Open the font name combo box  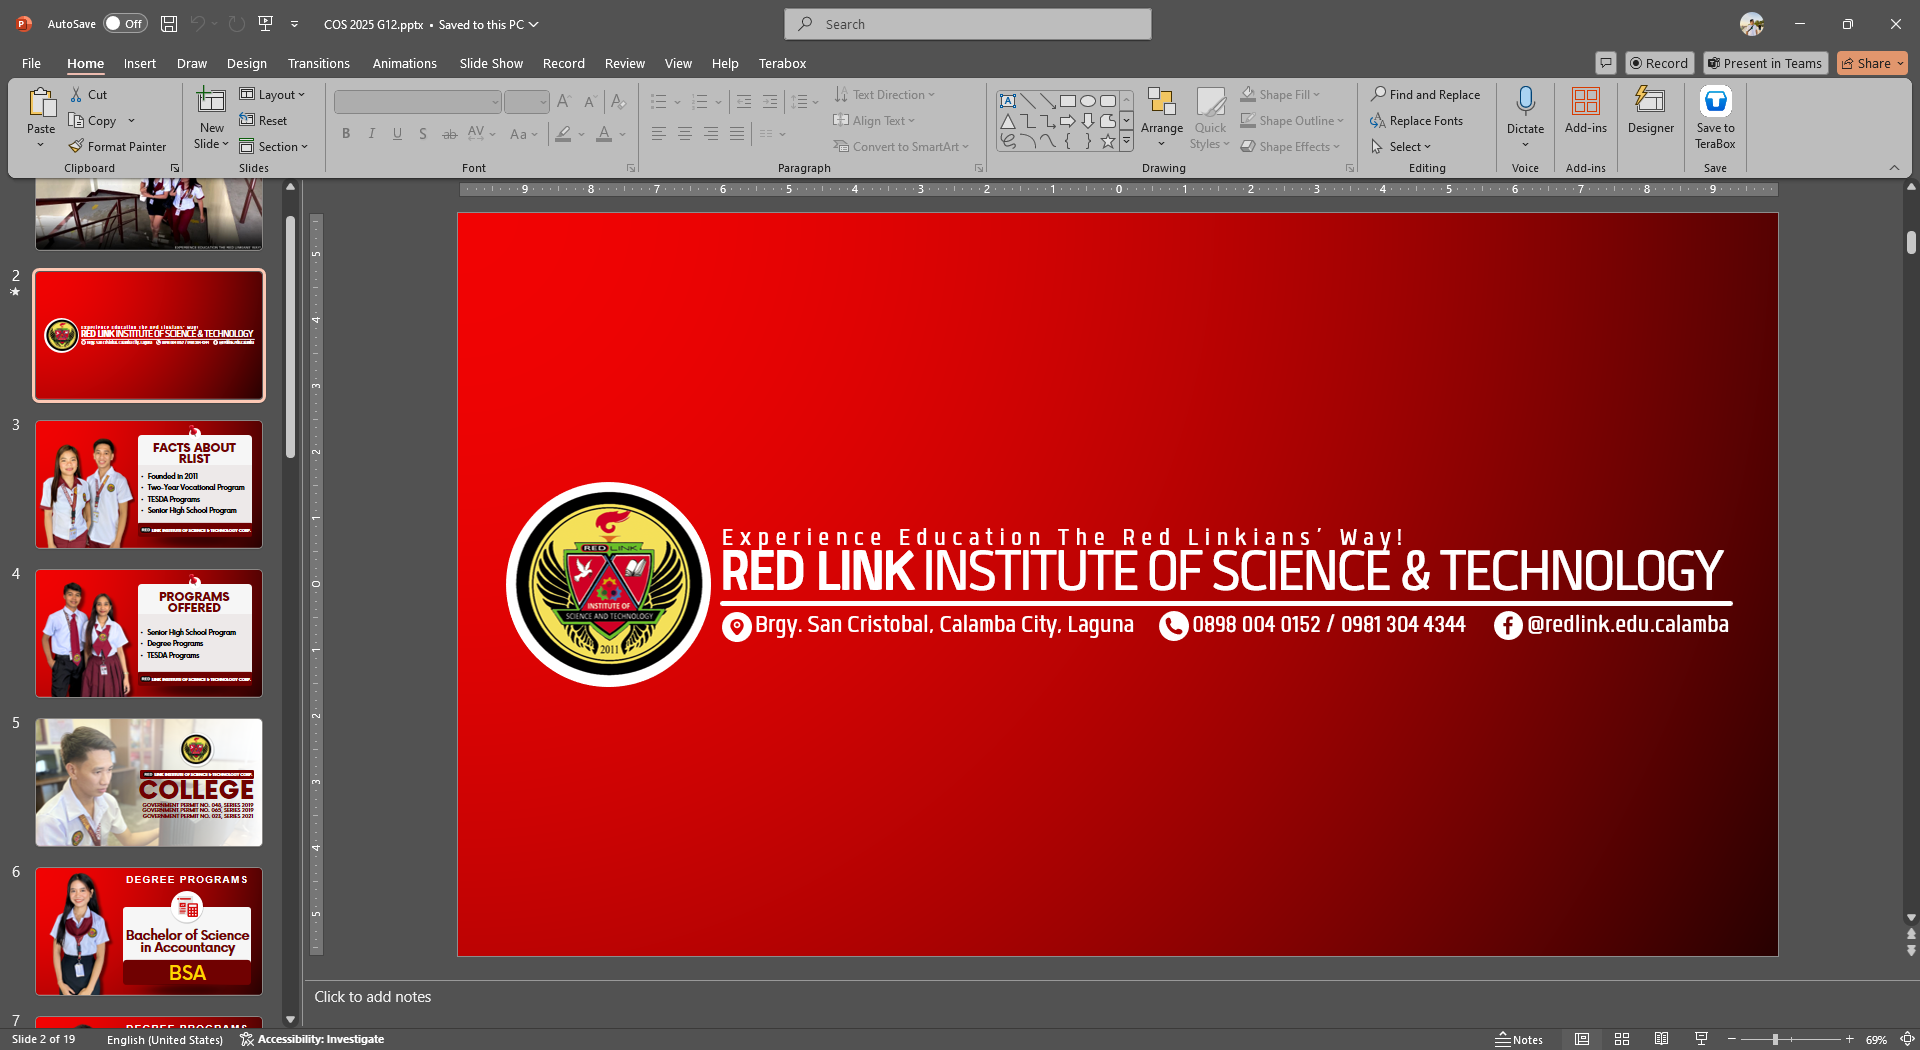[417, 102]
